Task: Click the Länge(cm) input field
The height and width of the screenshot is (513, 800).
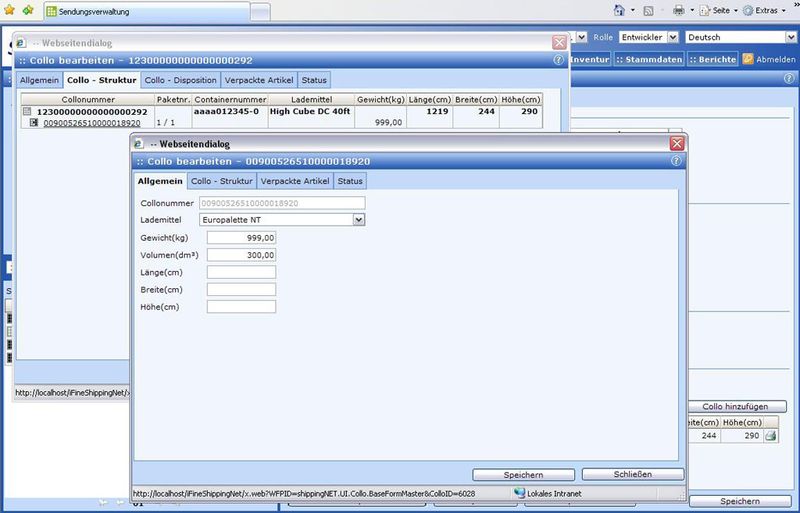Action: coord(241,272)
